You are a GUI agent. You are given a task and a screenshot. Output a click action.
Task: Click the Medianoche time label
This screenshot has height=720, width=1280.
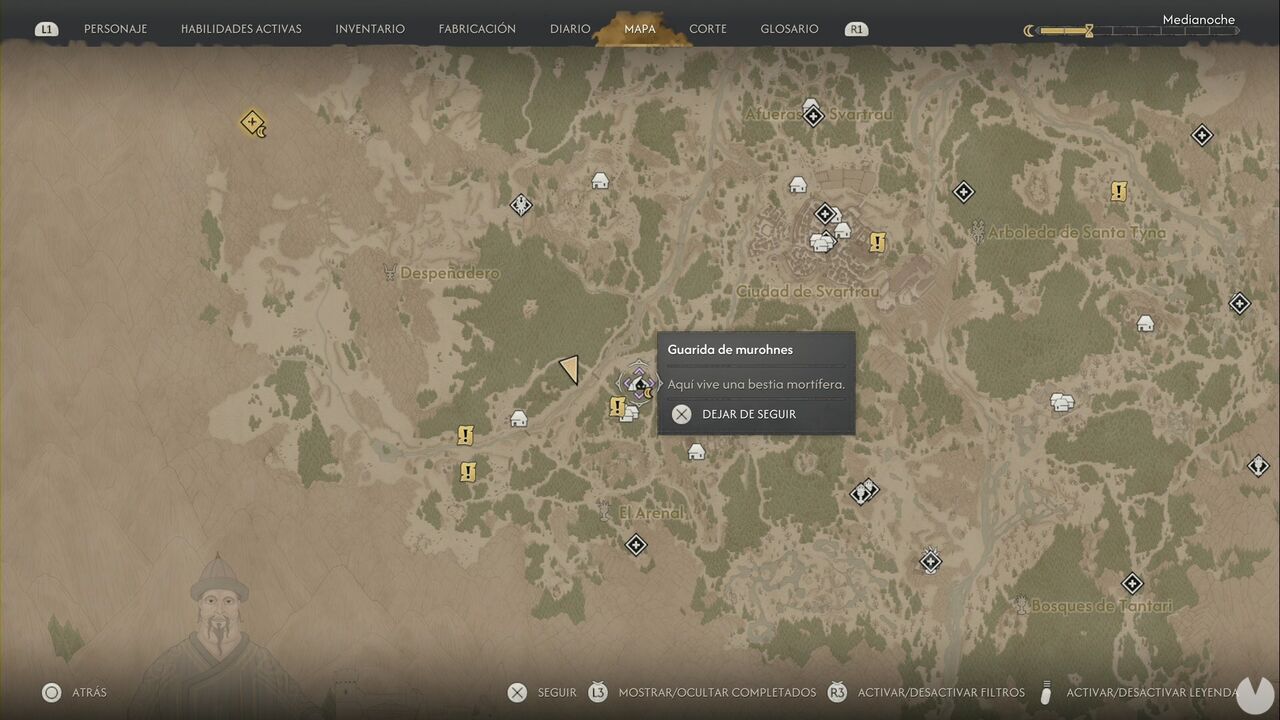tap(1199, 19)
